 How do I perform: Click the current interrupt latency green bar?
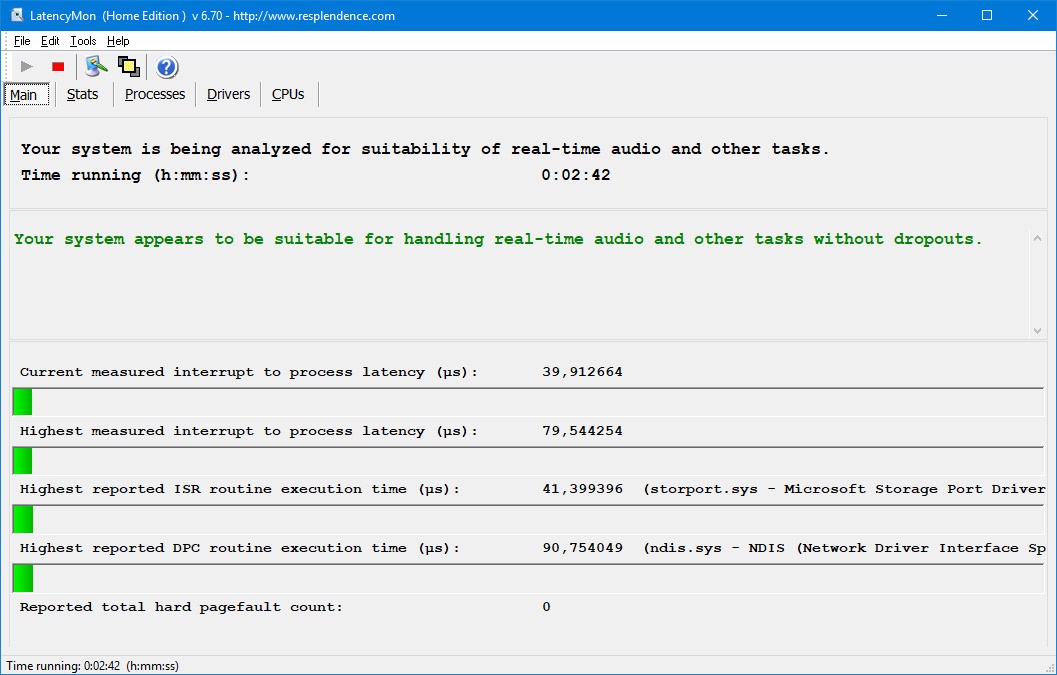point(22,402)
